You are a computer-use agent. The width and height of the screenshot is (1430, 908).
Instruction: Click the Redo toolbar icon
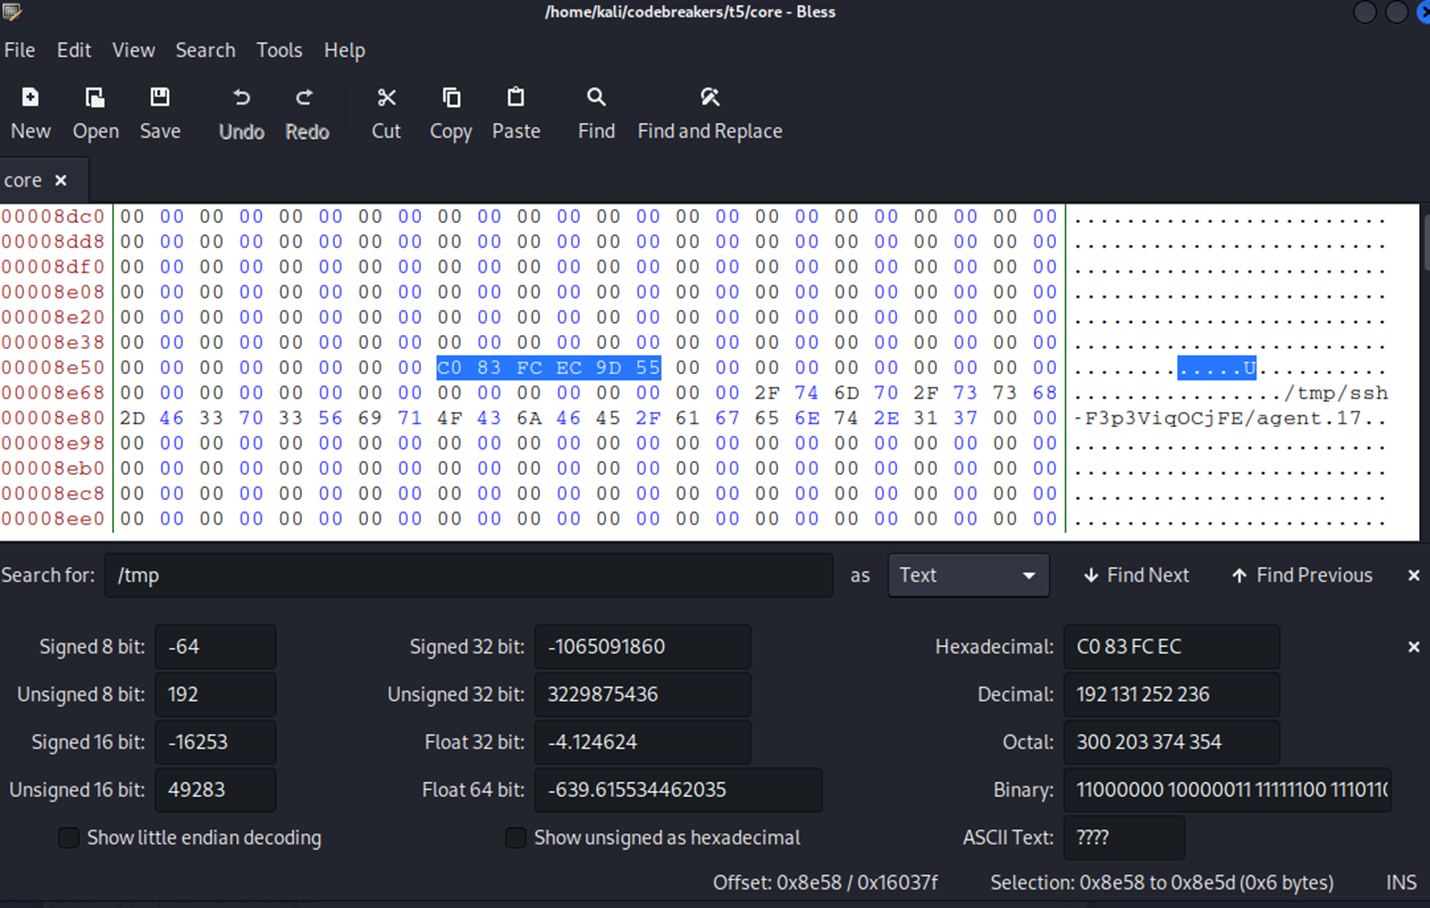tap(306, 98)
